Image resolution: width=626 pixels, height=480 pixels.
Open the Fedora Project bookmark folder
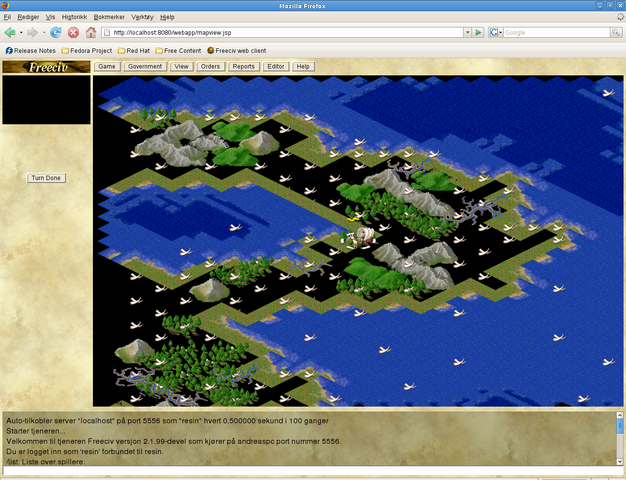[87, 51]
